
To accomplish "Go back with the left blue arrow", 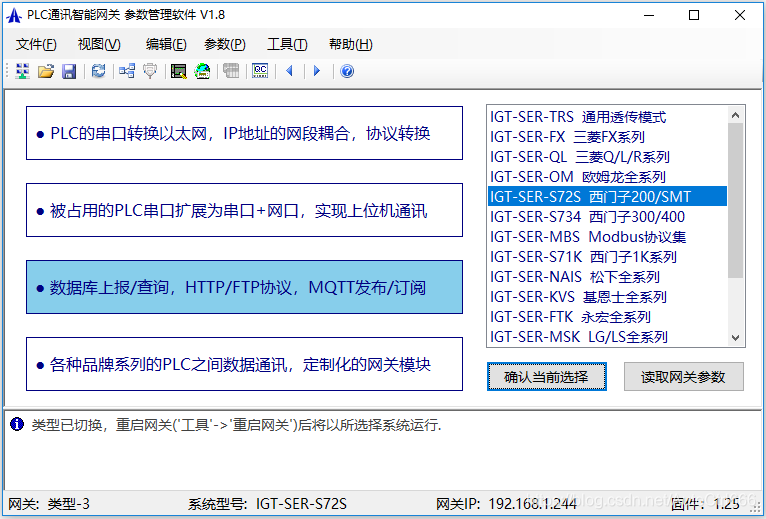I will (x=289, y=71).
